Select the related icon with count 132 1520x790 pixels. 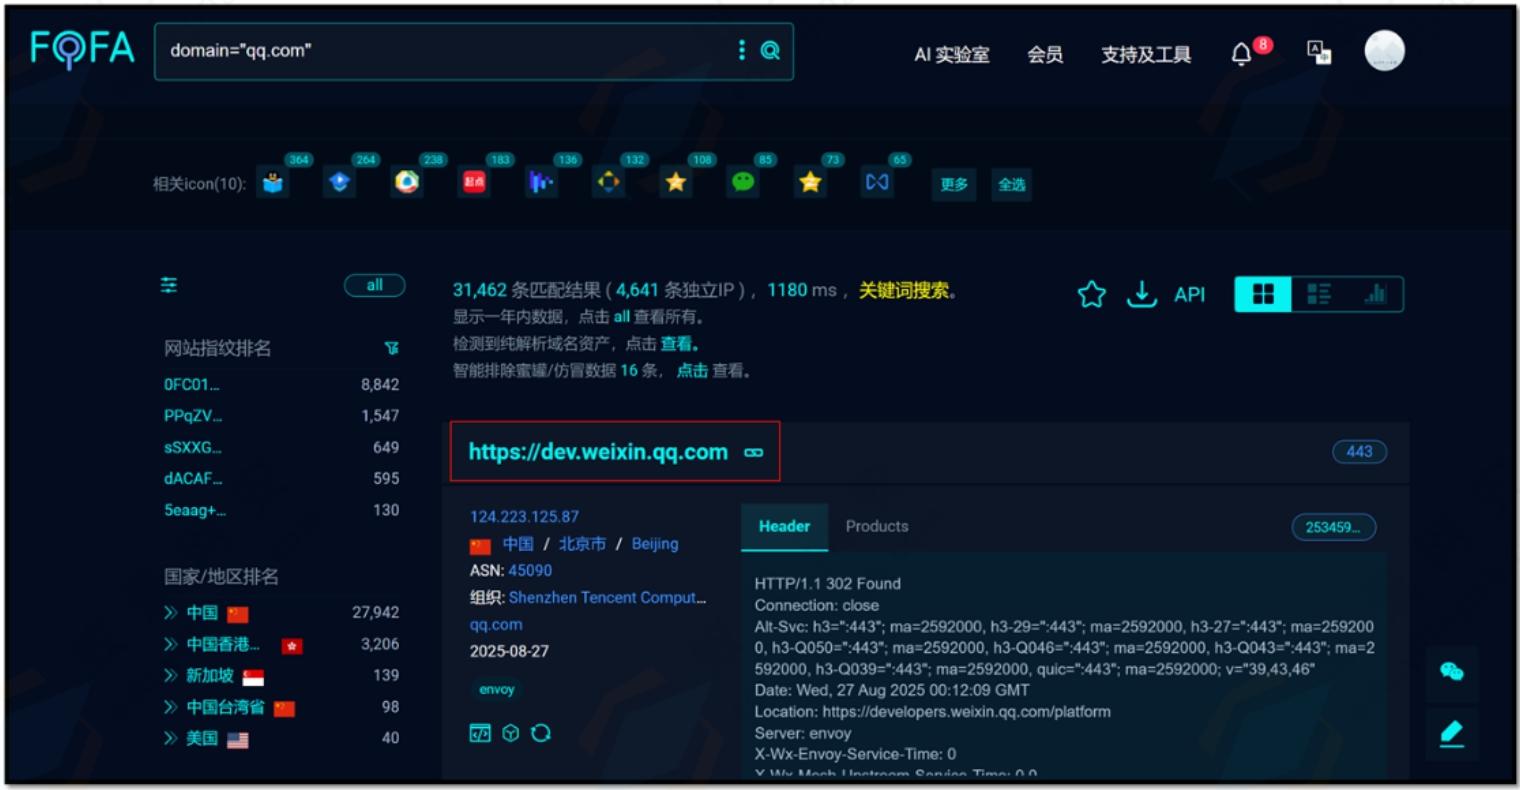click(x=608, y=182)
